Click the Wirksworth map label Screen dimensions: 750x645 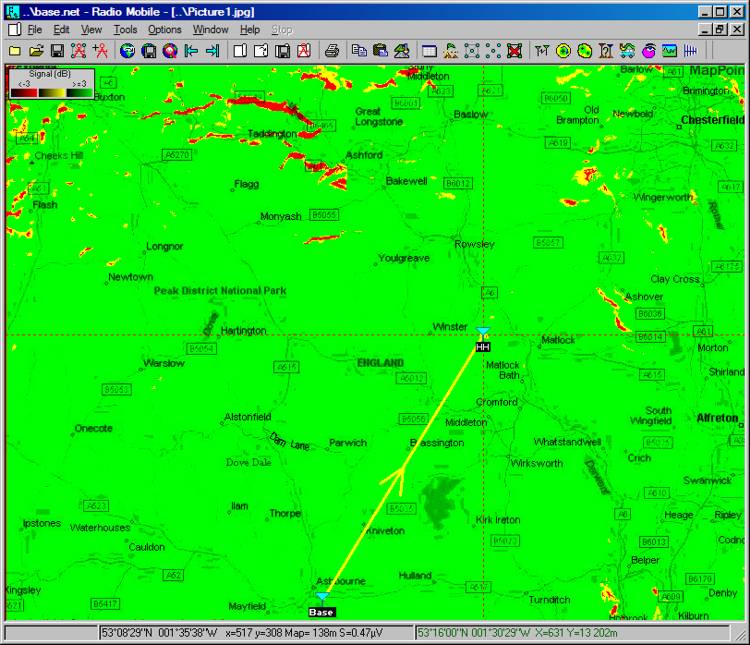pos(537,463)
